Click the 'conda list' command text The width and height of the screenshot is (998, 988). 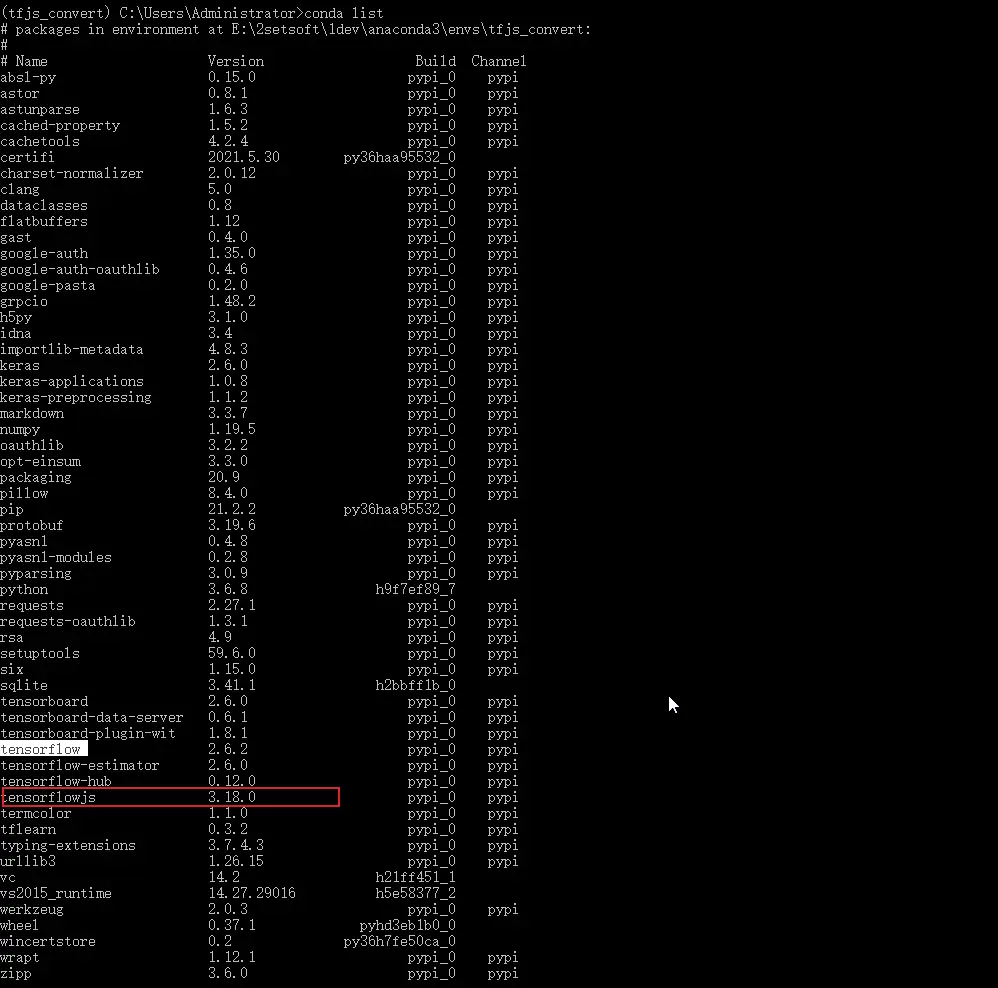click(x=344, y=13)
